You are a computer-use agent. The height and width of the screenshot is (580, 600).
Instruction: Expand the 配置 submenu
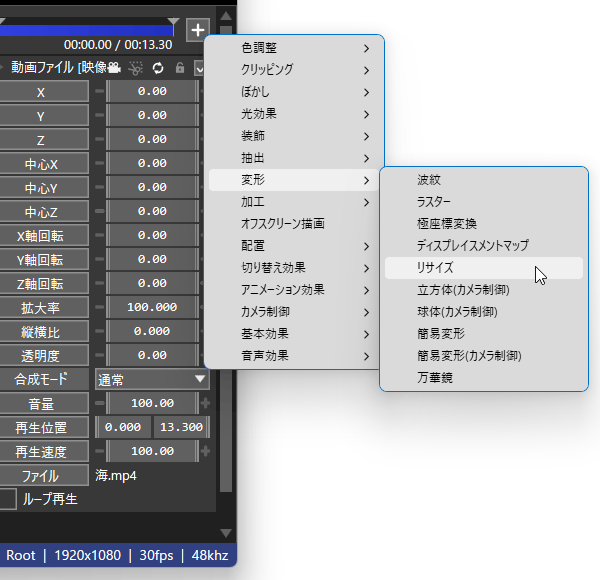tap(294, 246)
